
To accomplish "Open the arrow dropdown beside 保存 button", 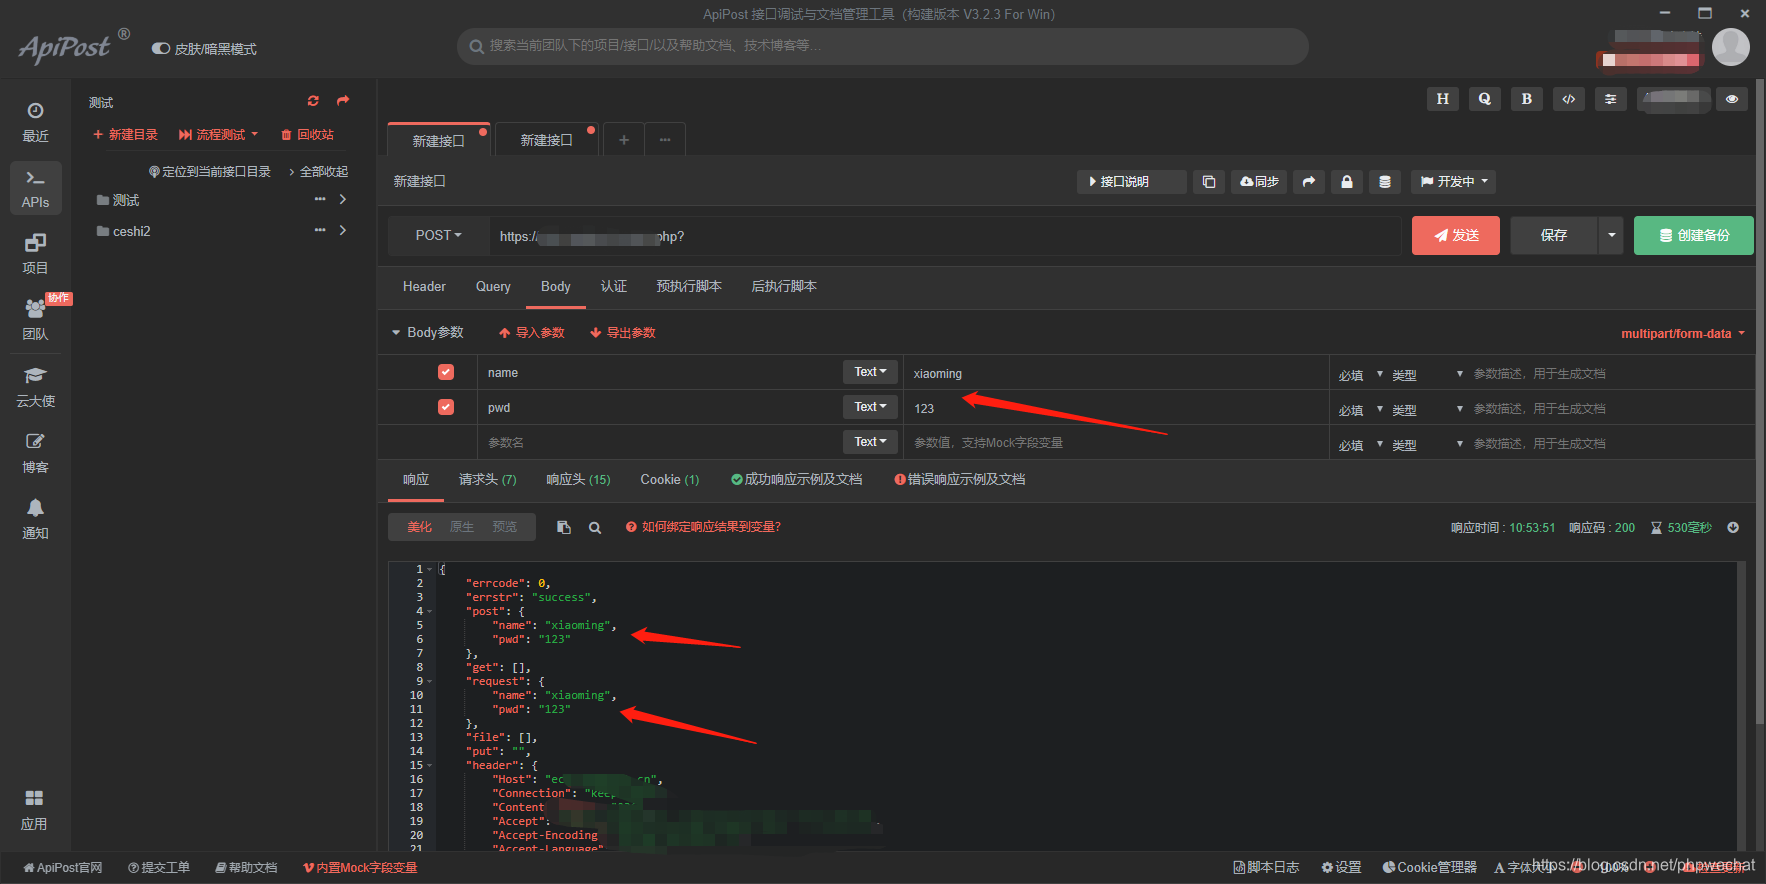I will [1611, 235].
